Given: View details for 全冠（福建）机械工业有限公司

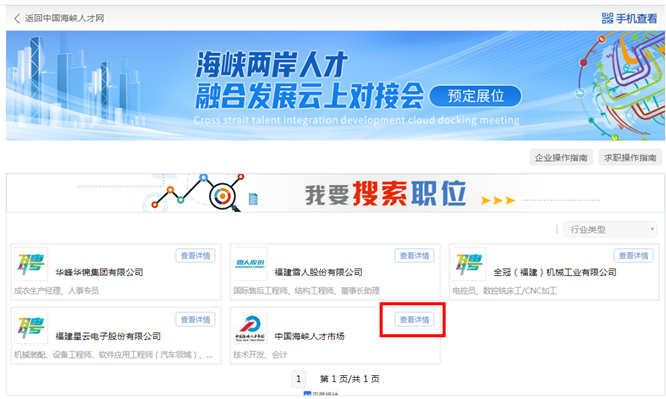Looking at the screenshot, I should point(633,255).
